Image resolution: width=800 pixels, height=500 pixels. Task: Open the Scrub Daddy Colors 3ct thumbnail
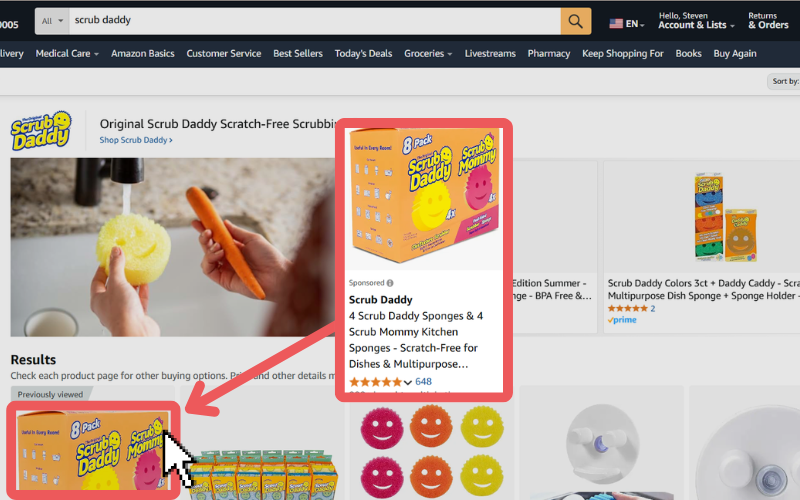point(726,217)
